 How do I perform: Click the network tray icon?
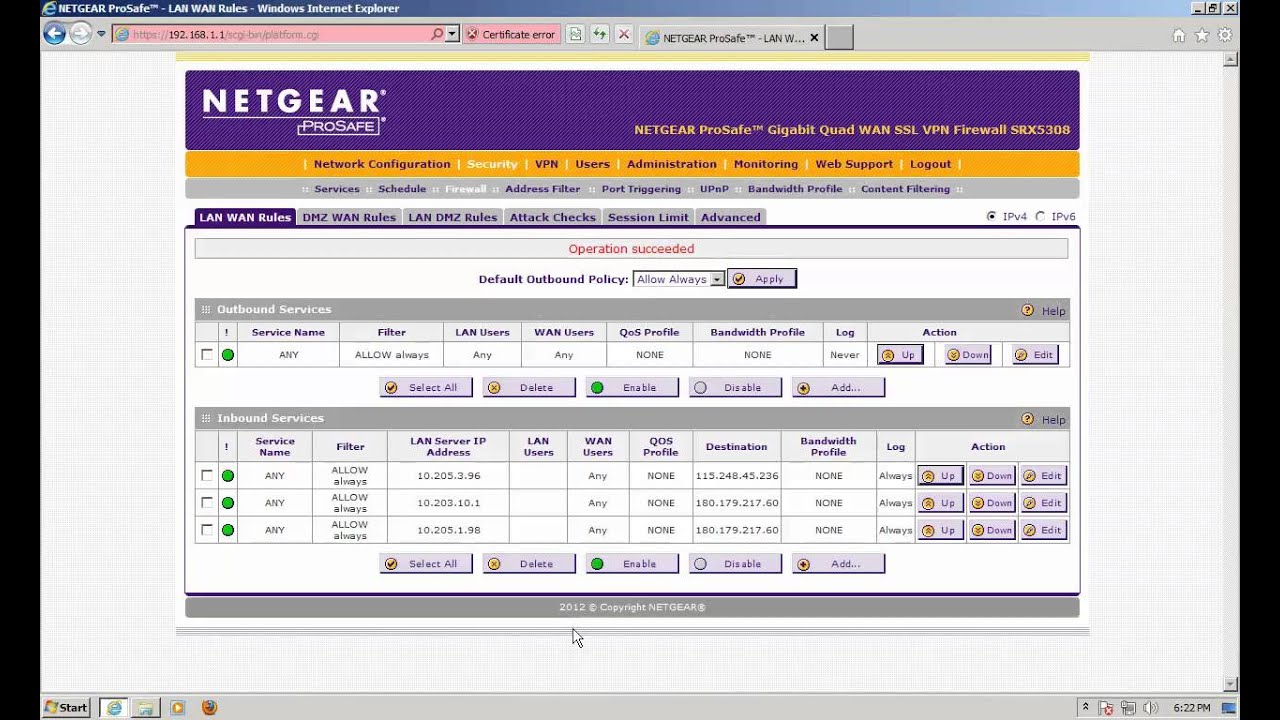(x=1128, y=708)
